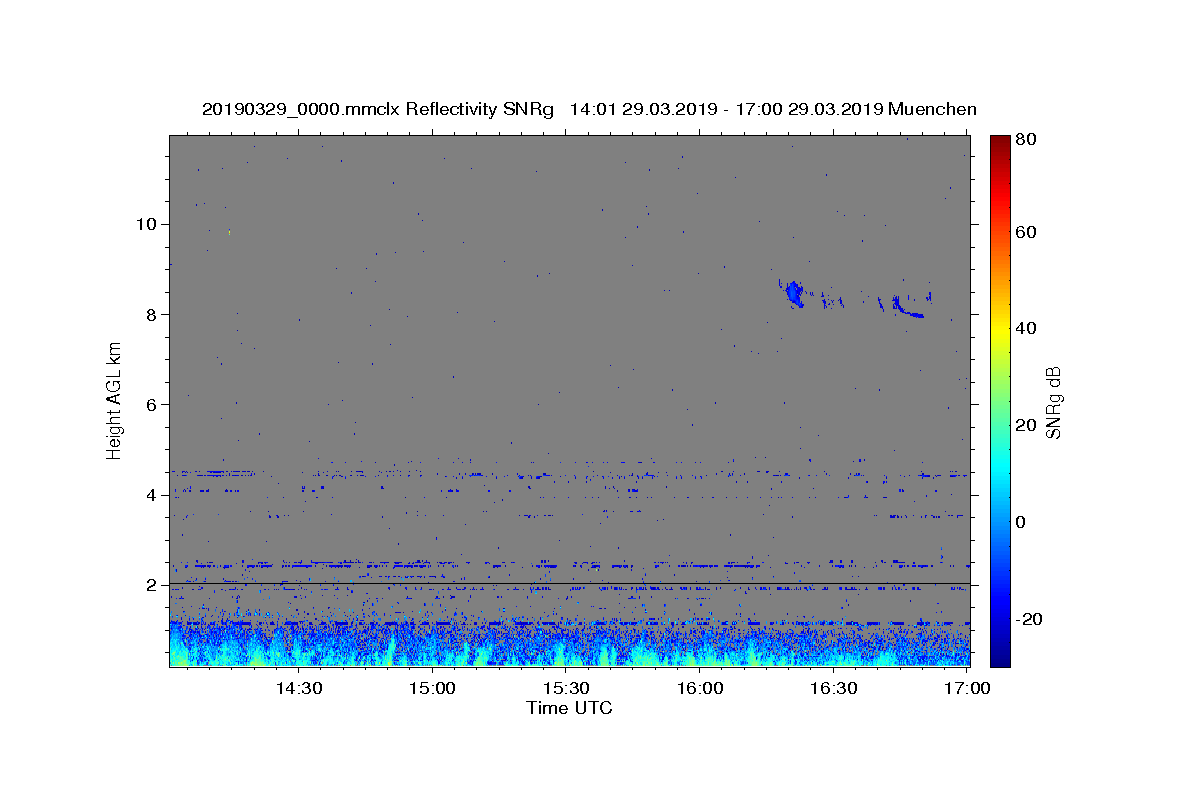Viewport: 1200px width, 800px height.
Task: Click the colorbar value 20
Action: pos(1028,425)
